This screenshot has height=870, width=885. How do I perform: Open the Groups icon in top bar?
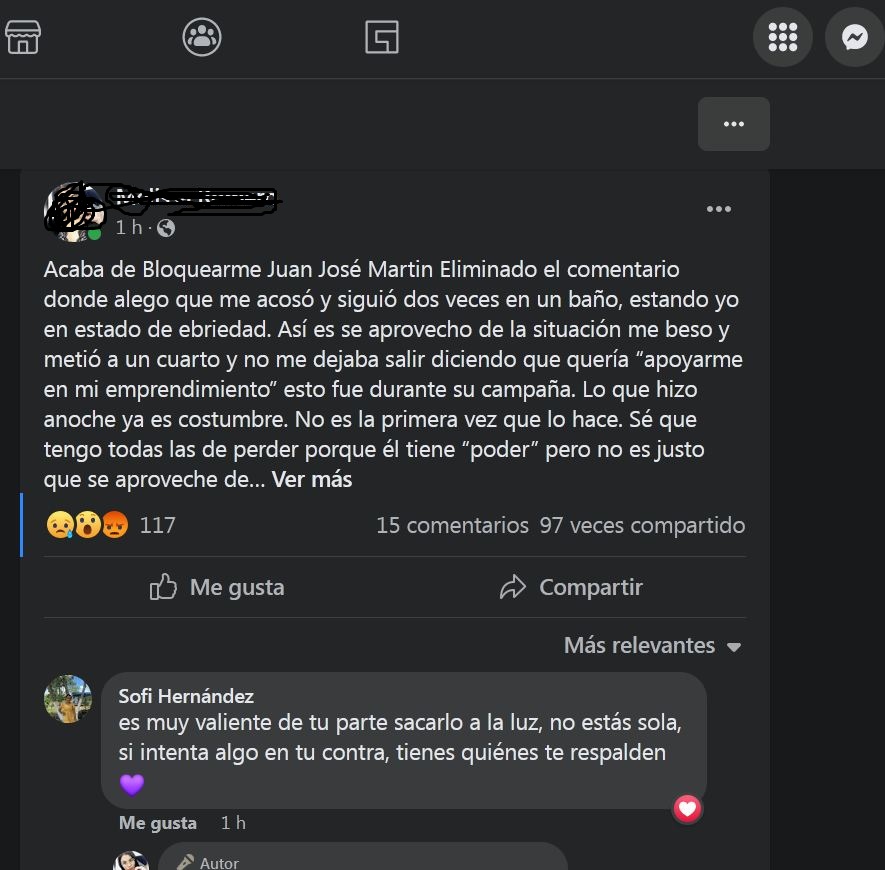[x=202, y=37]
